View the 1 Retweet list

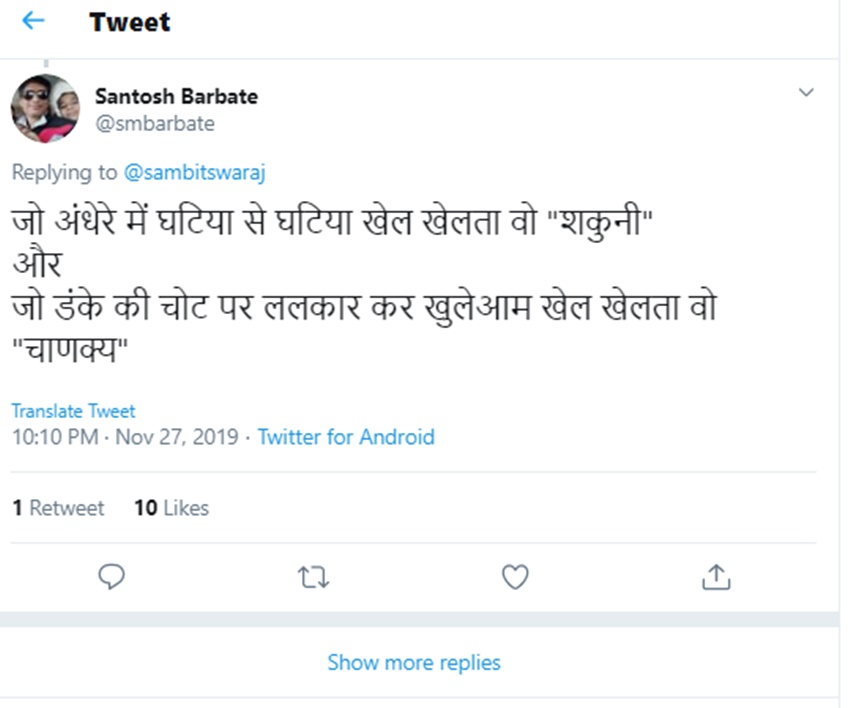pos(58,508)
